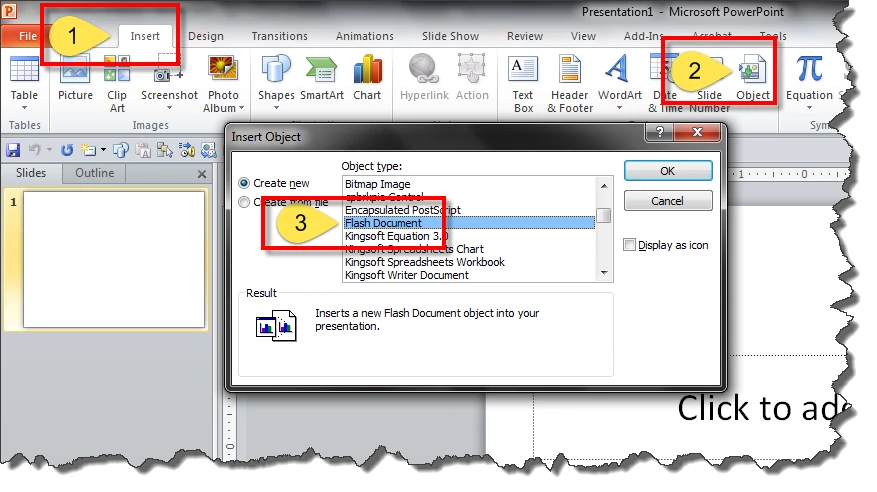
Task: Click the Shapes icon in quick access toolbar
Action: pyautogui.click(x=121, y=150)
